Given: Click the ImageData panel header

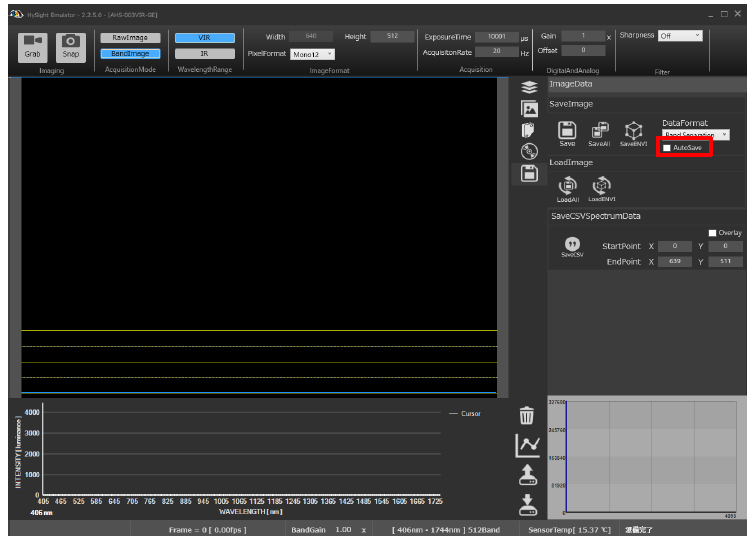Looking at the screenshot, I should pos(646,84).
